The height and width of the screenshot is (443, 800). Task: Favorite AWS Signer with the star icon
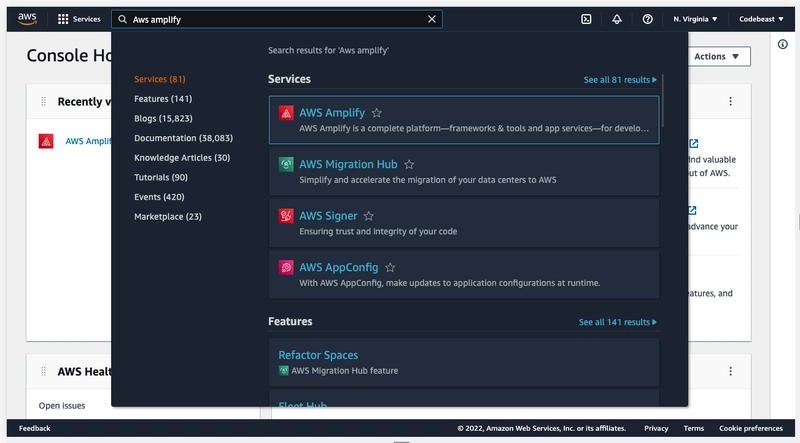coord(368,216)
